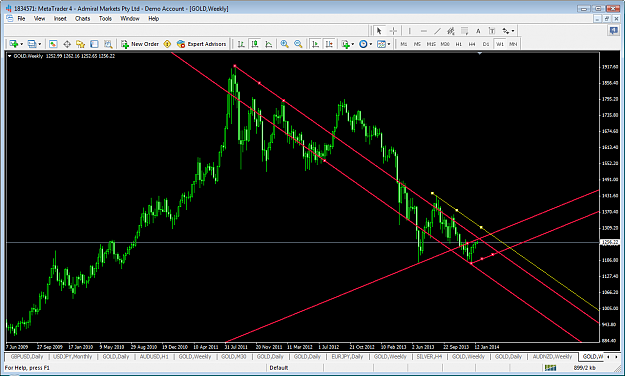Image resolution: width=625 pixels, height=376 pixels.
Task: Expand the Templates dropdown arrow
Action: 389,44
